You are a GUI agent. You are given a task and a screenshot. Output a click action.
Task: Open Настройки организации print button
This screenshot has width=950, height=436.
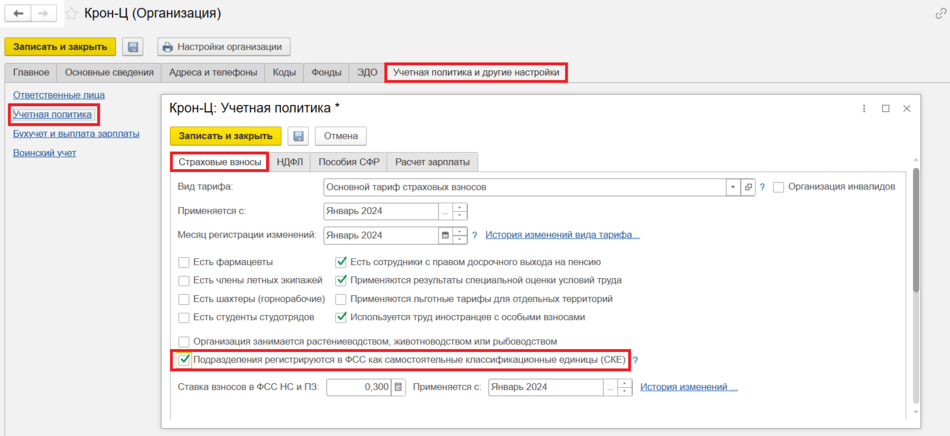pos(224,47)
